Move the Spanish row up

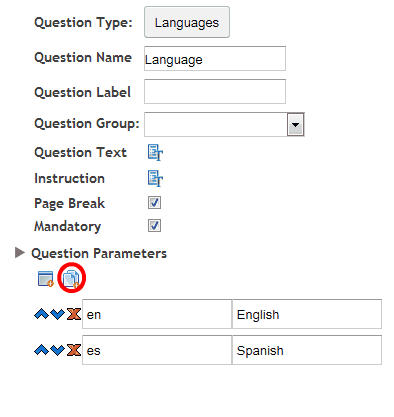tap(41, 350)
